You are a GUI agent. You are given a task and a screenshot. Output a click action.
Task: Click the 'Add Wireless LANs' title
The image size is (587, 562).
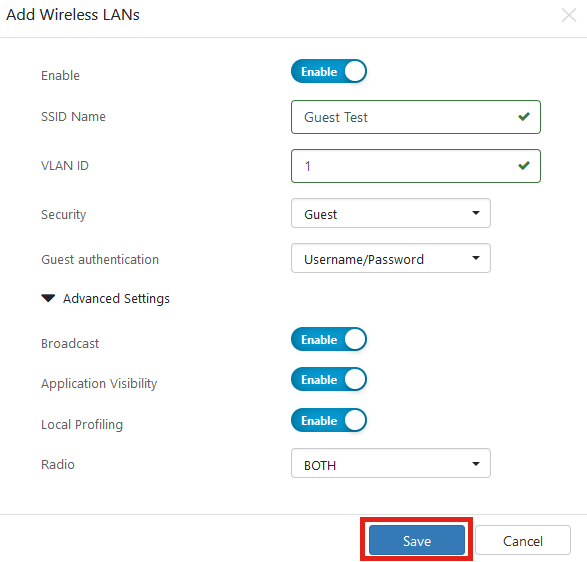tap(73, 15)
